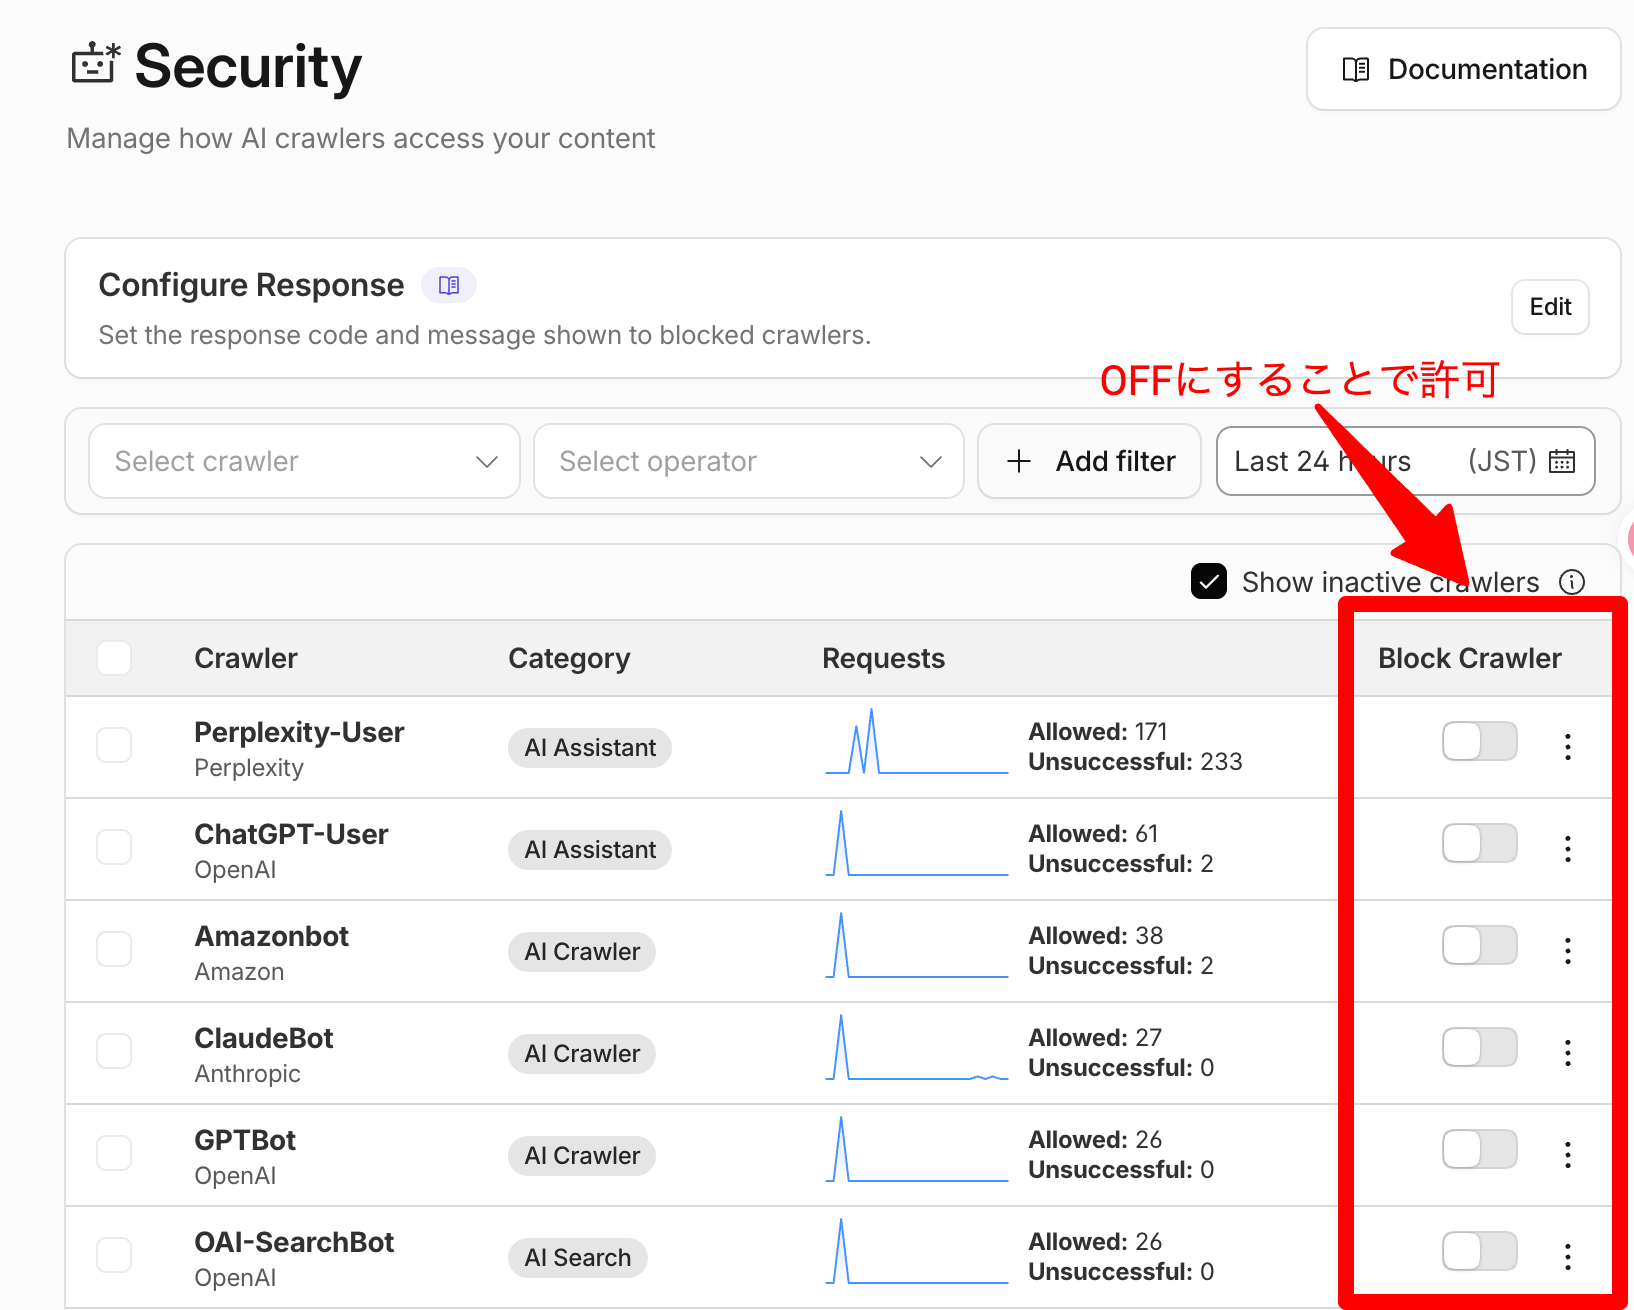Open more options menu for ClaudeBot
The image size is (1634, 1310).
tap(1567, 1053)
